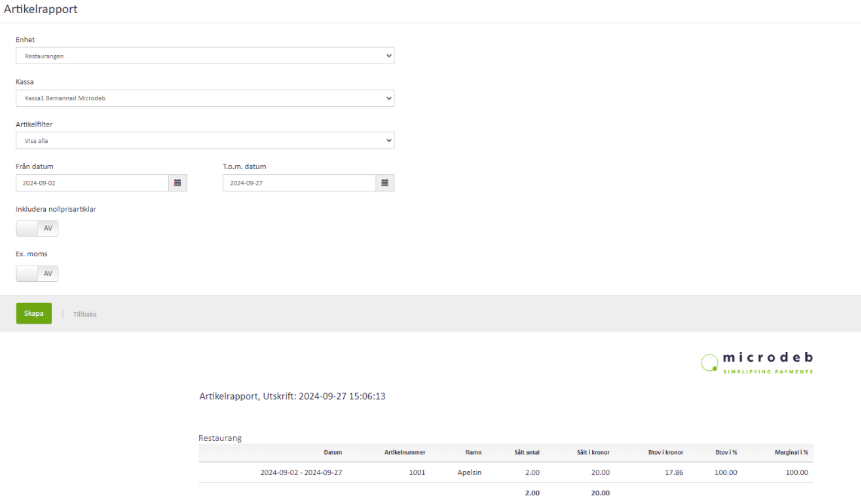Click into the Från datum input field

coord(92,183)
